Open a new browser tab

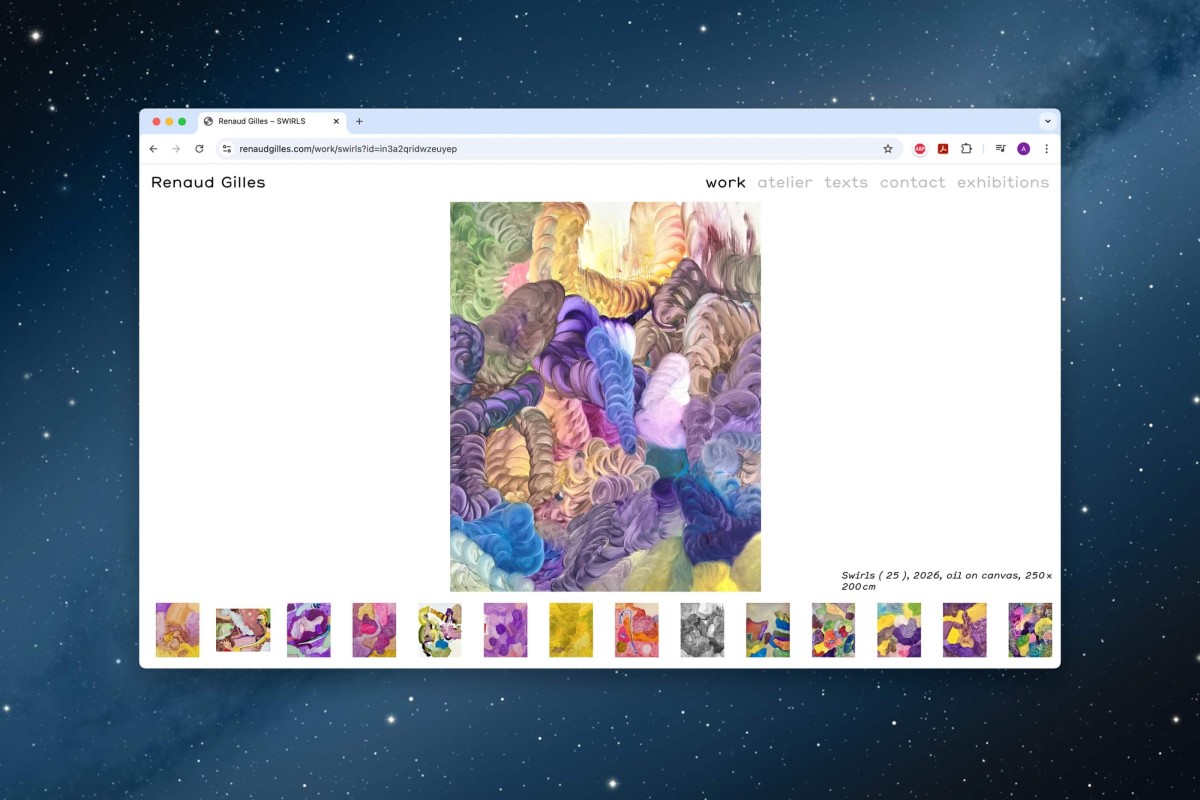(359, 122)
